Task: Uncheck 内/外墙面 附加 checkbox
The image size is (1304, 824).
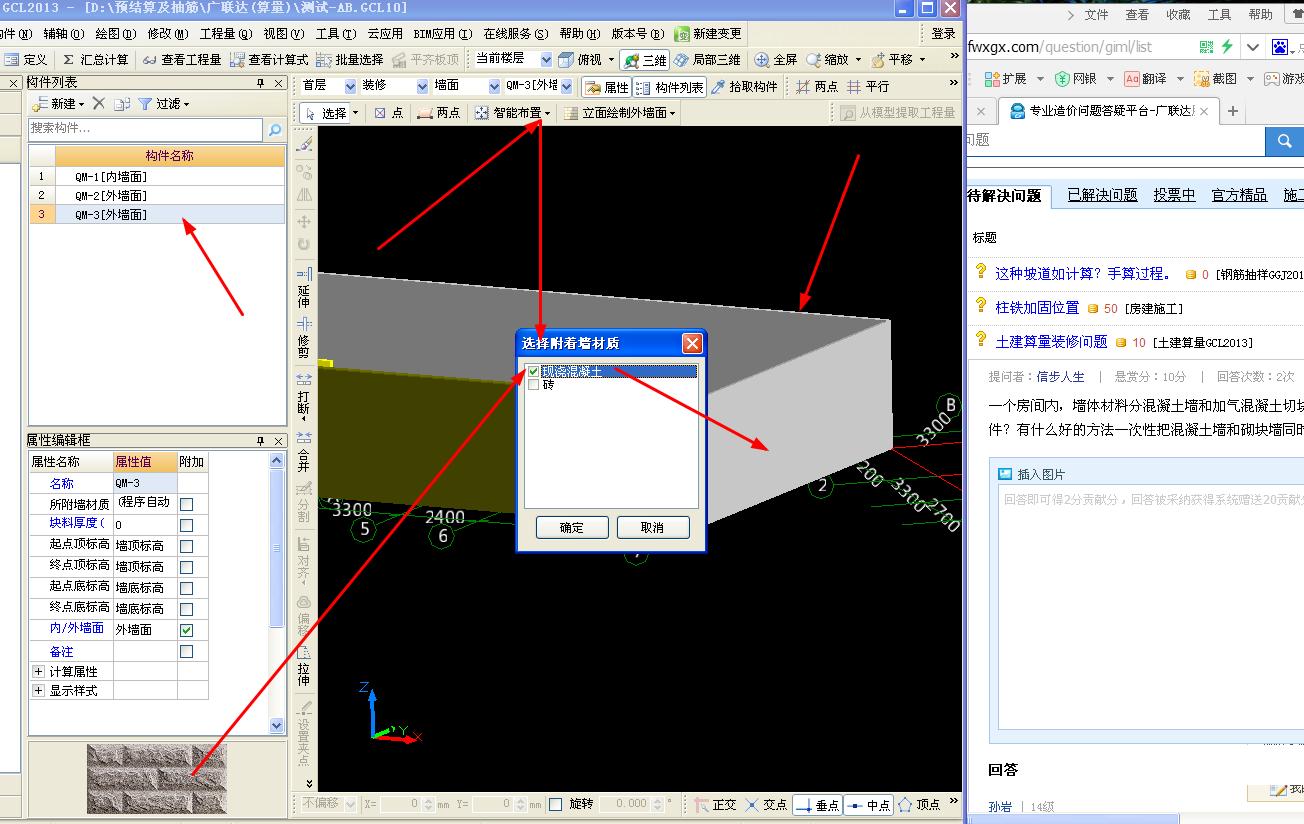Action: (x=186, y=630)
